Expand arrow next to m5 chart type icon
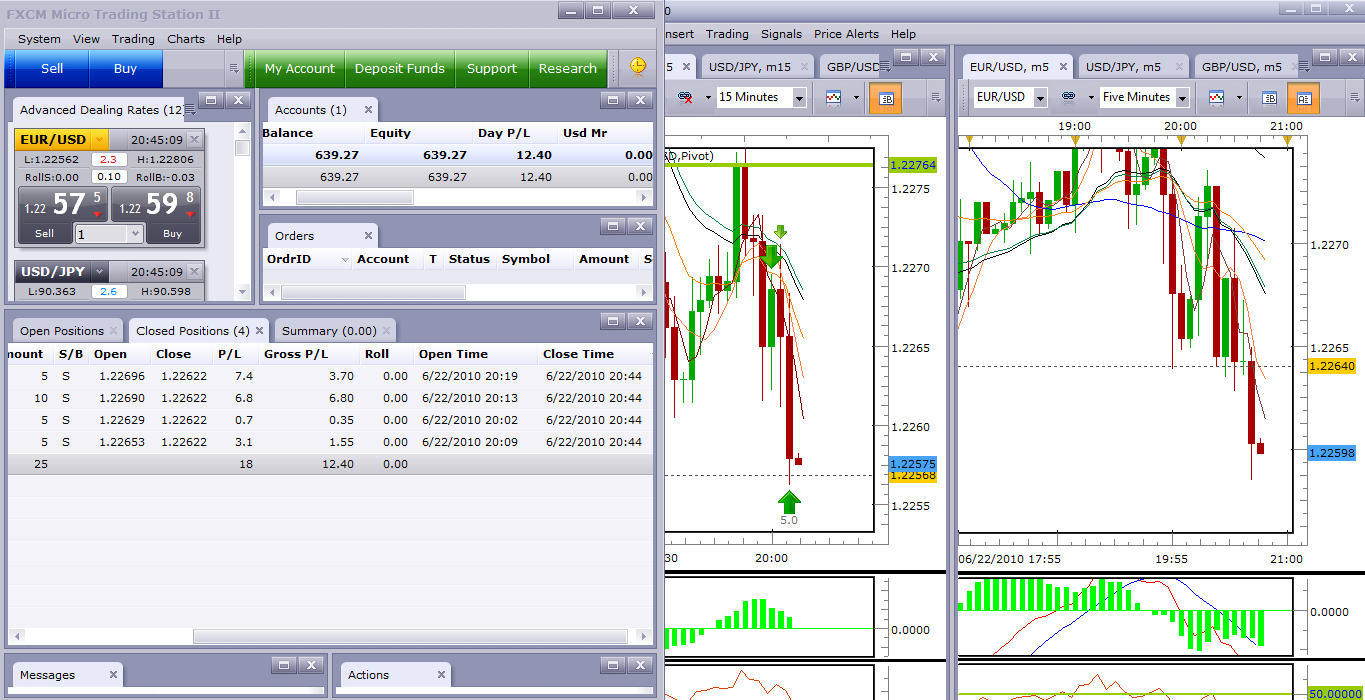 point(1239,97)
